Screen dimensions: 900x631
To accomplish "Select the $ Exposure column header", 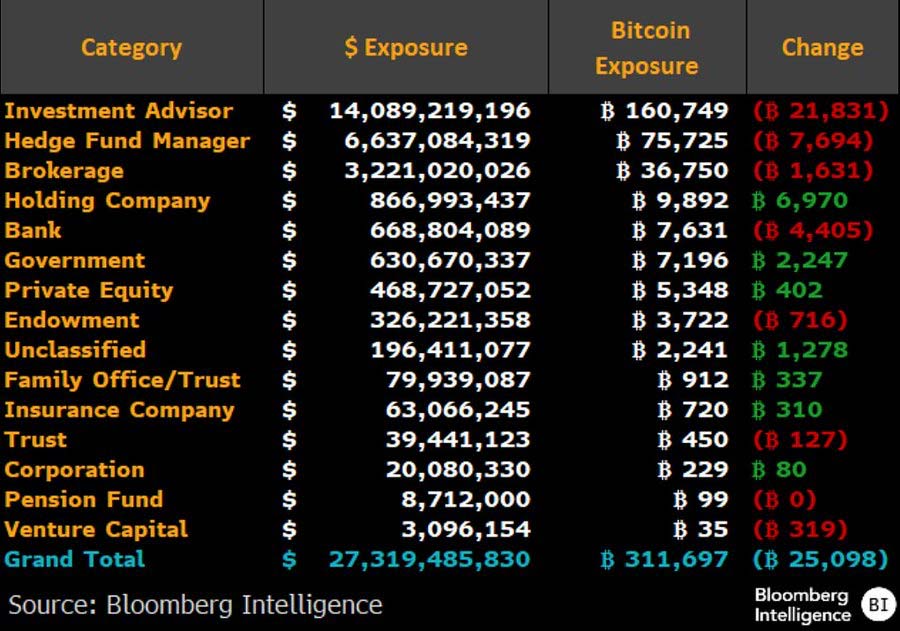I will pos(406,47).
